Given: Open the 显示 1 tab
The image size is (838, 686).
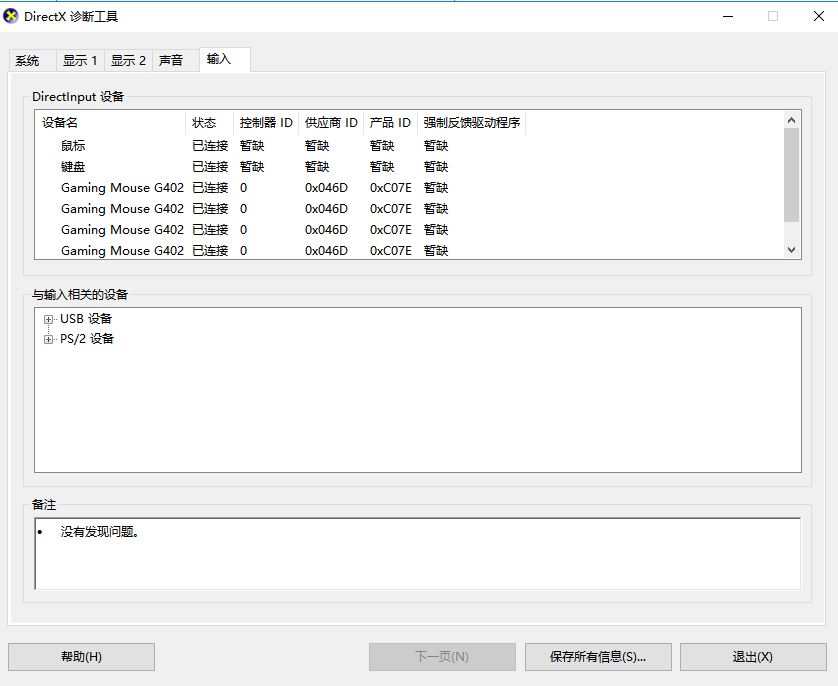Looking at the screenshot, I should tap(80, 60).
